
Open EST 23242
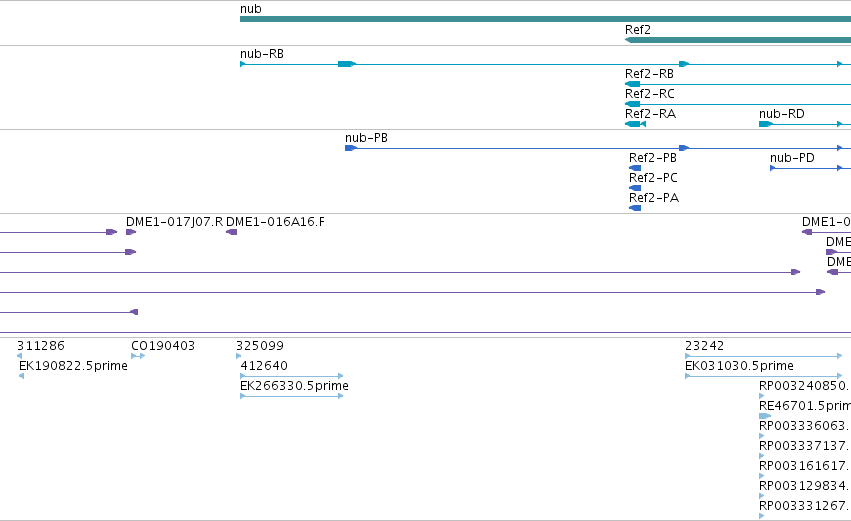(x=704, y=346)
